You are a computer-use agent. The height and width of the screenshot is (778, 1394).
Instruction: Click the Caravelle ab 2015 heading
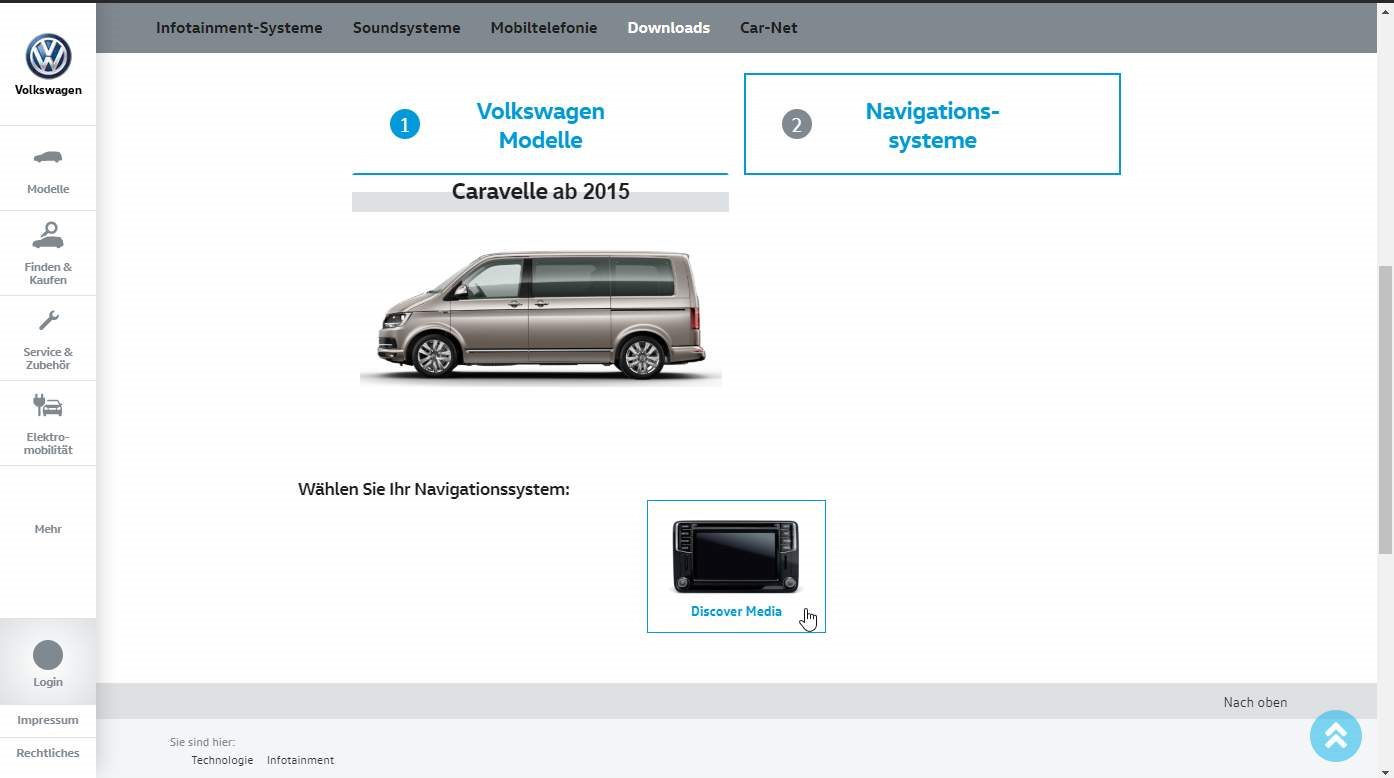541,191
